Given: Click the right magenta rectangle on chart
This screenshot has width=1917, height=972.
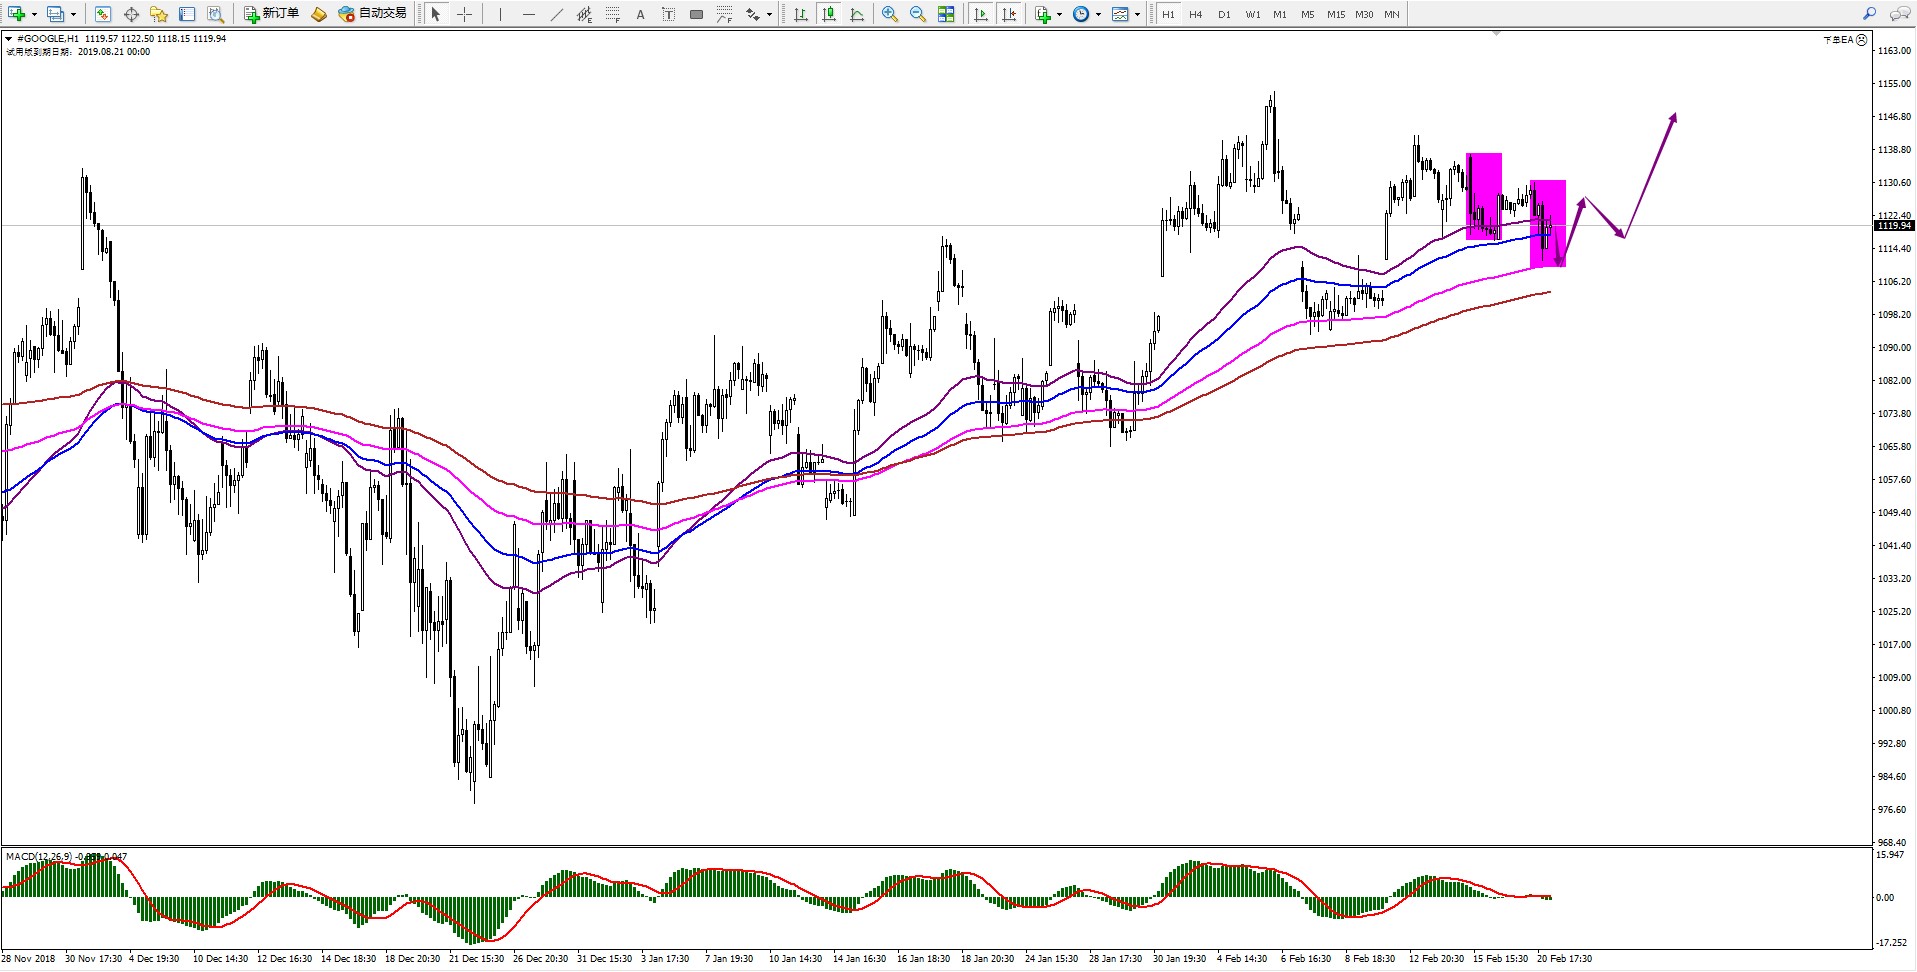Looking at the screenshot, I should coord(1548,222).
